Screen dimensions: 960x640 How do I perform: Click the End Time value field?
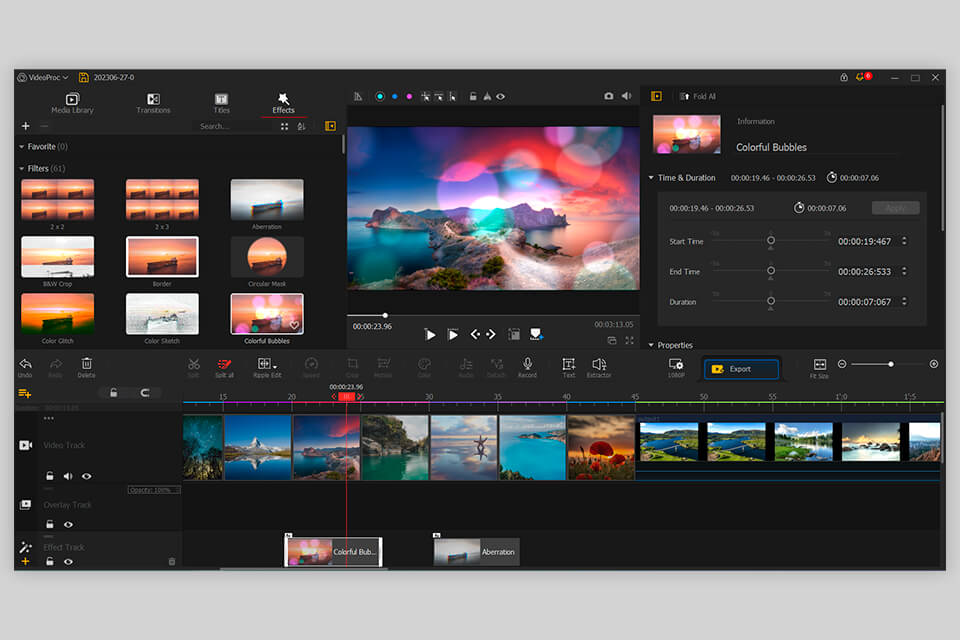[864, 271]
